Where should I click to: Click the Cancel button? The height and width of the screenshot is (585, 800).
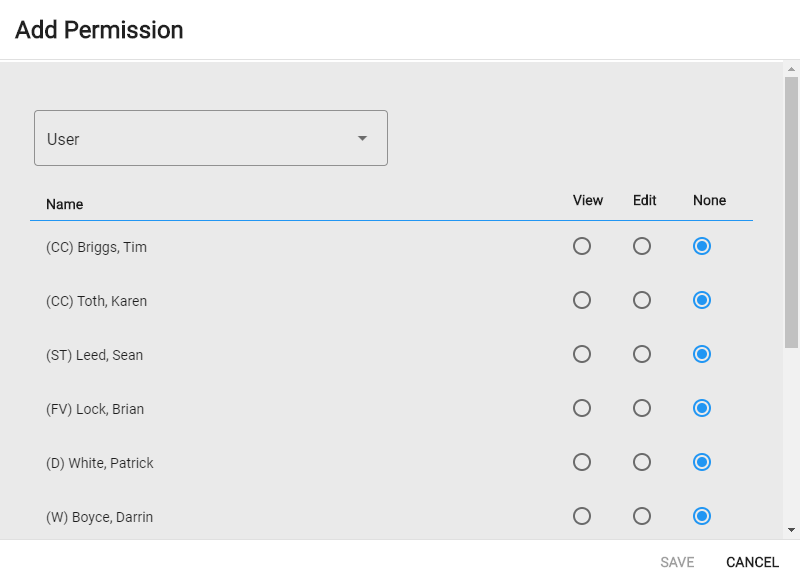click(x=752, y=562)
